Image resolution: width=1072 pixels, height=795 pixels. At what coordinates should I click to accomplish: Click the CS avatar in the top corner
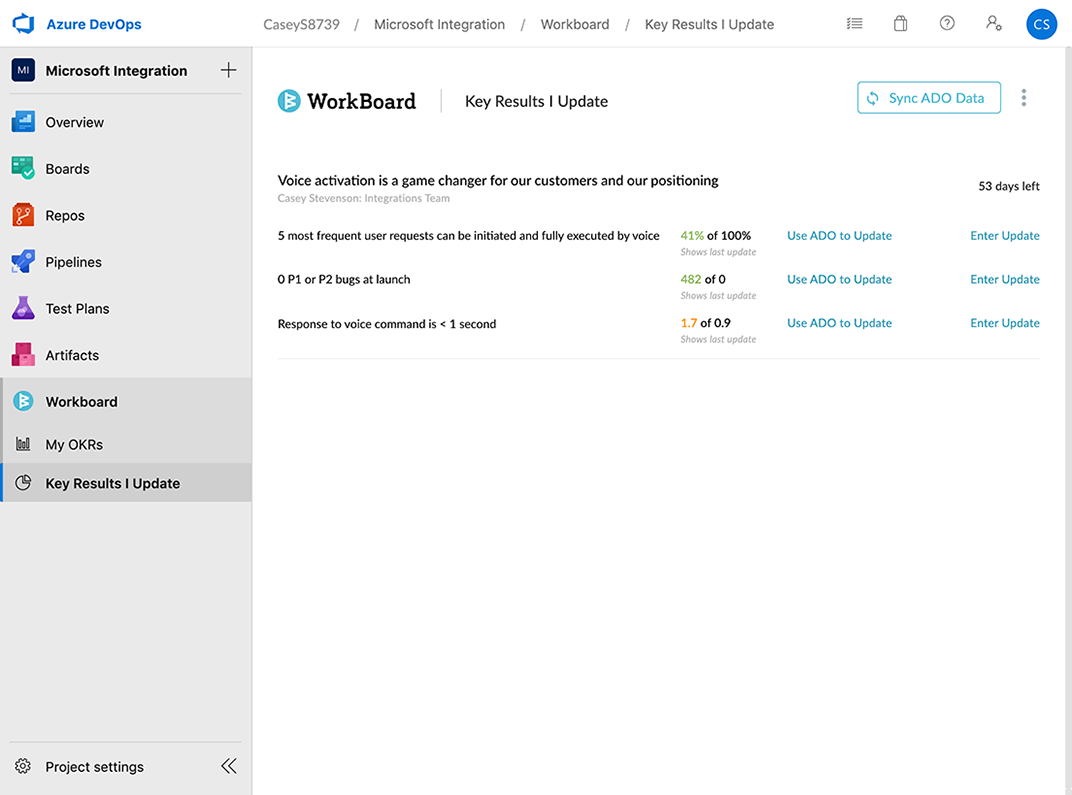1042,23
